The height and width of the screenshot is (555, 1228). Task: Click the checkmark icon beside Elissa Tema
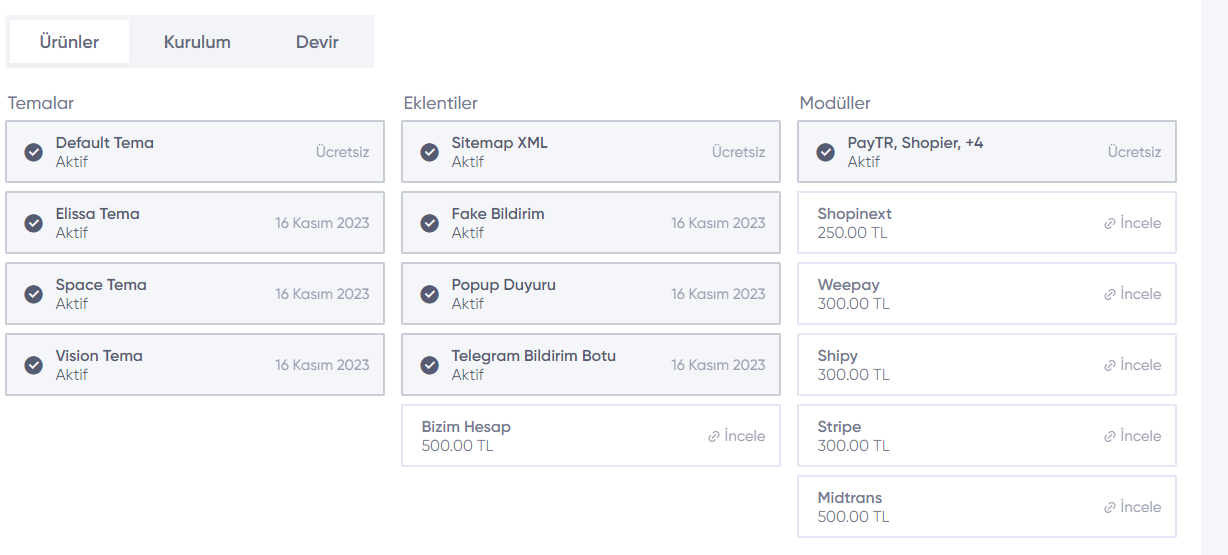34,223
